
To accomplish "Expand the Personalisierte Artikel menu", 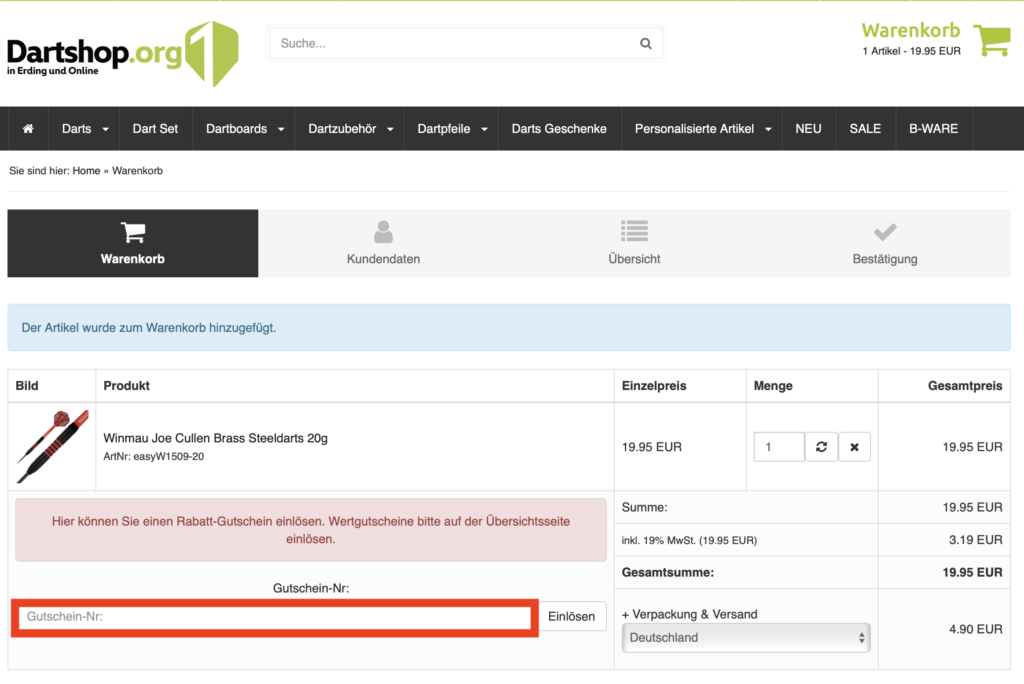I will click(x=703, y=129).
